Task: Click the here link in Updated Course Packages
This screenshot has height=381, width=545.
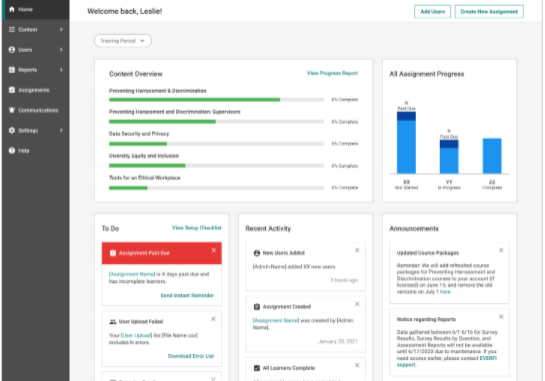Action: pos(445,292)
